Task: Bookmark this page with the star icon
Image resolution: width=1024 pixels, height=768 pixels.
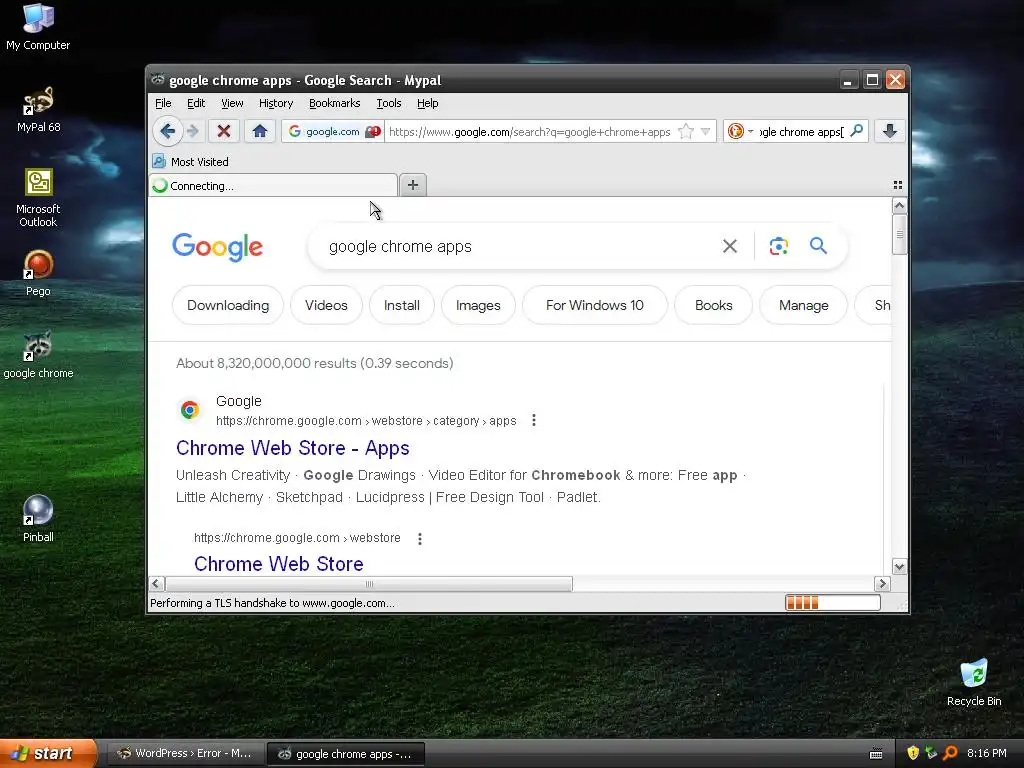Action: pyautogui.click(x=686, y=131)
